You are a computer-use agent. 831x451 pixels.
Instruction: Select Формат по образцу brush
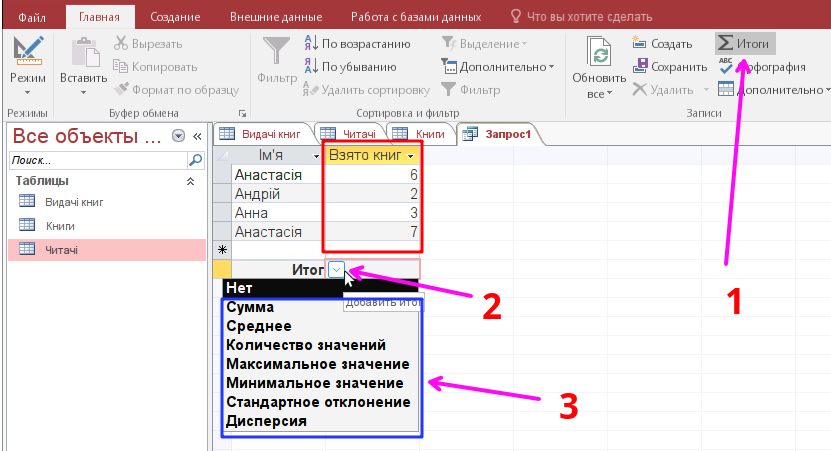[176, 90]
